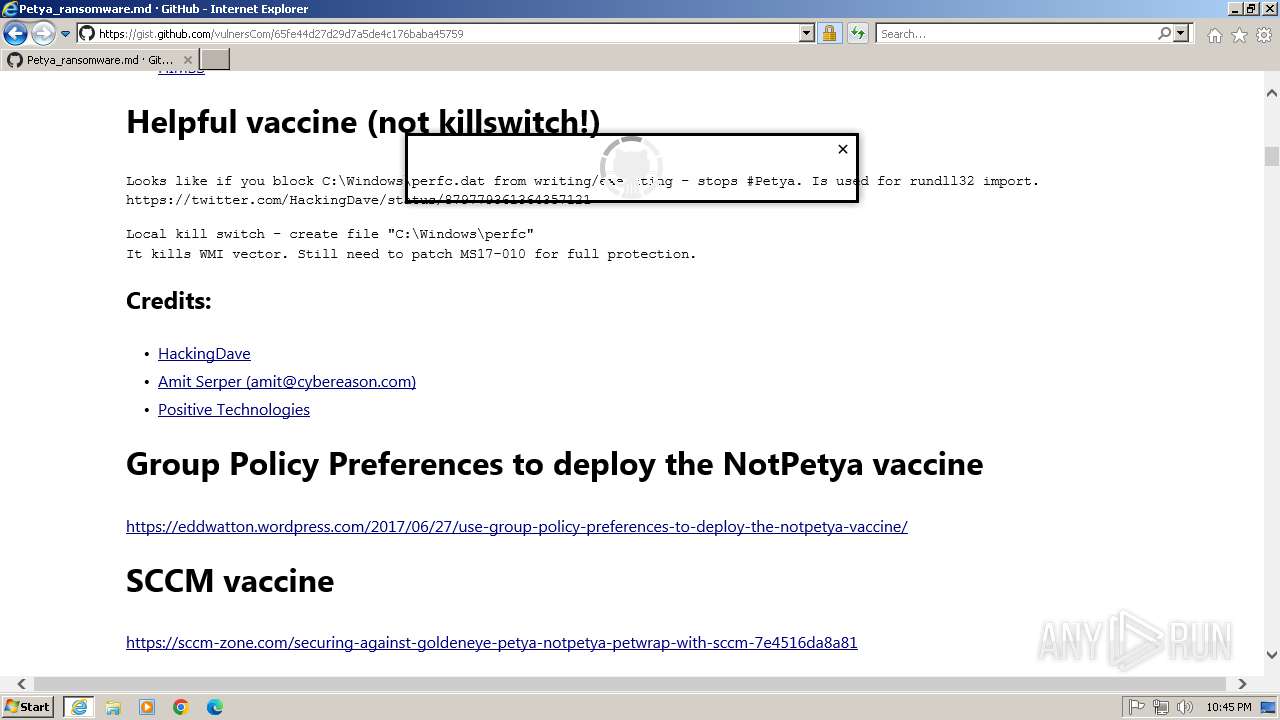Open the Home page icon
The height and width of the screenshot is (720, 1280).
pos(1214,35)
